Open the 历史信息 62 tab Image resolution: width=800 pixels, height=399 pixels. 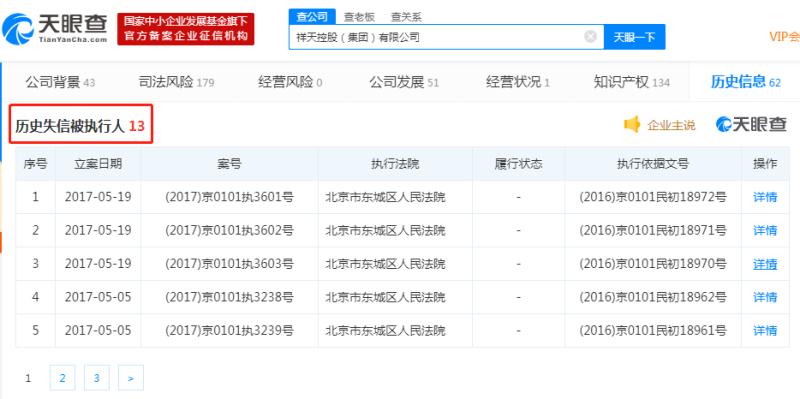coord(746,82)
